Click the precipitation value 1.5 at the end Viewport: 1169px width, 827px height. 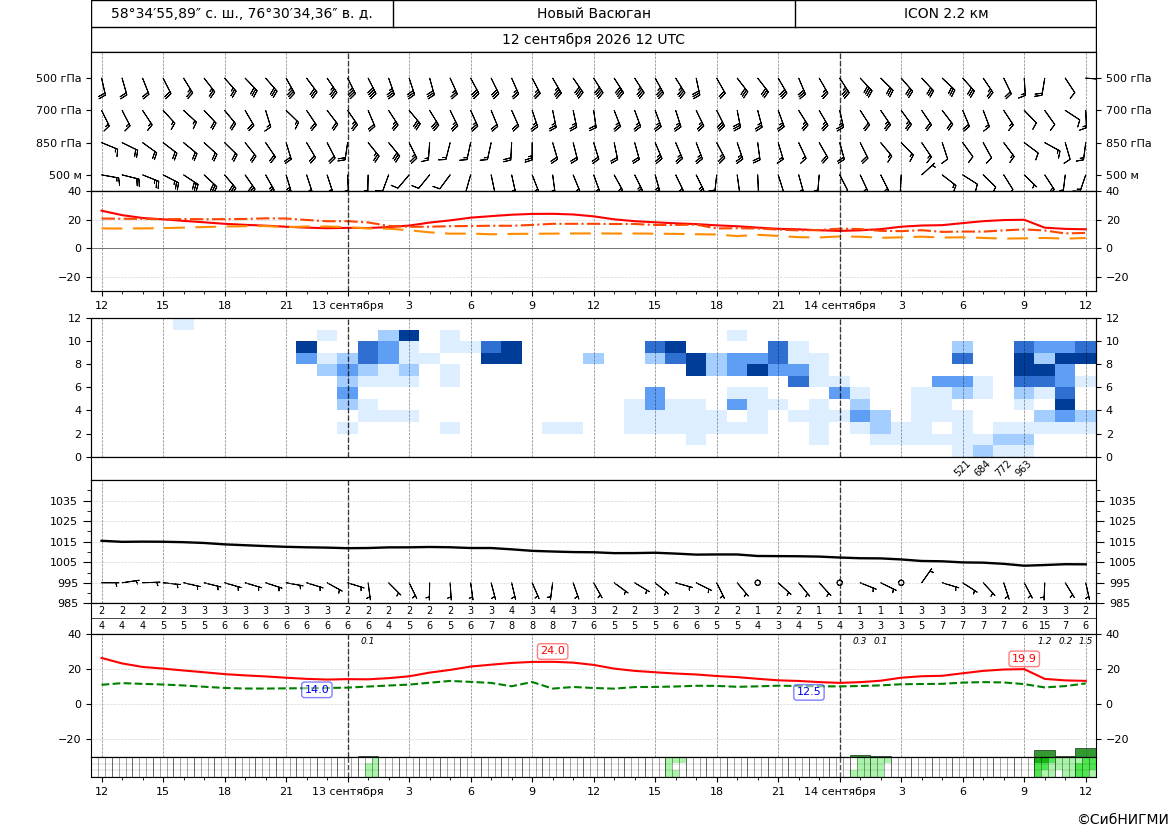[1086, 641]
